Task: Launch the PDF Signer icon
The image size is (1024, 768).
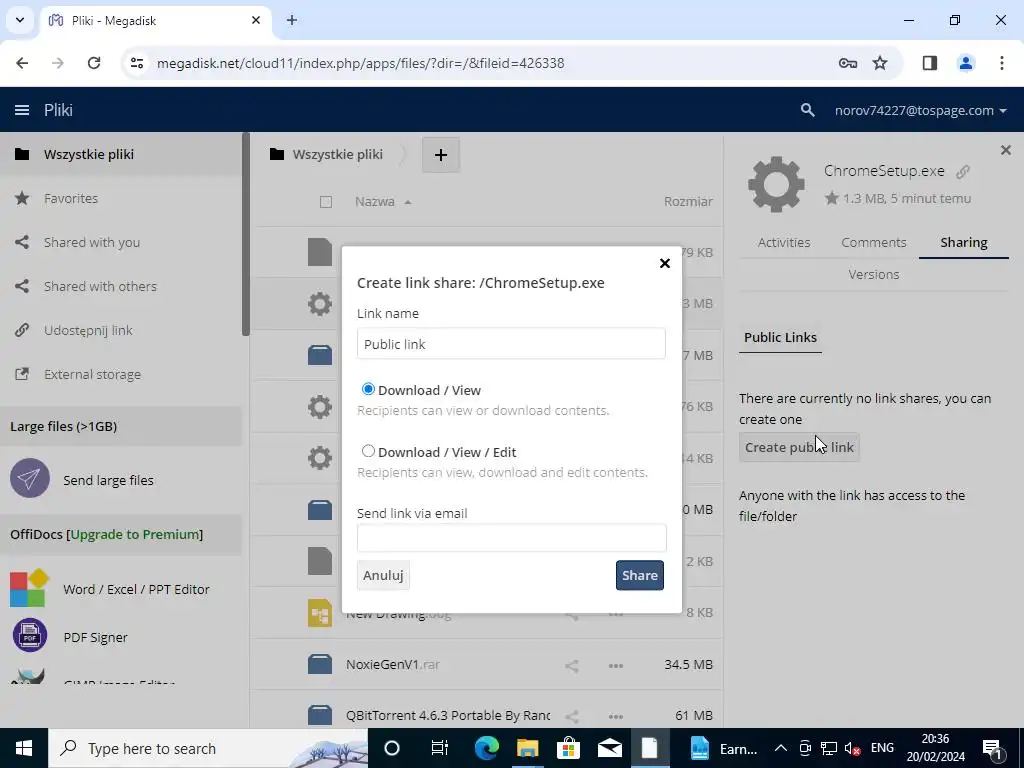Action: click(x=29, y=635)
